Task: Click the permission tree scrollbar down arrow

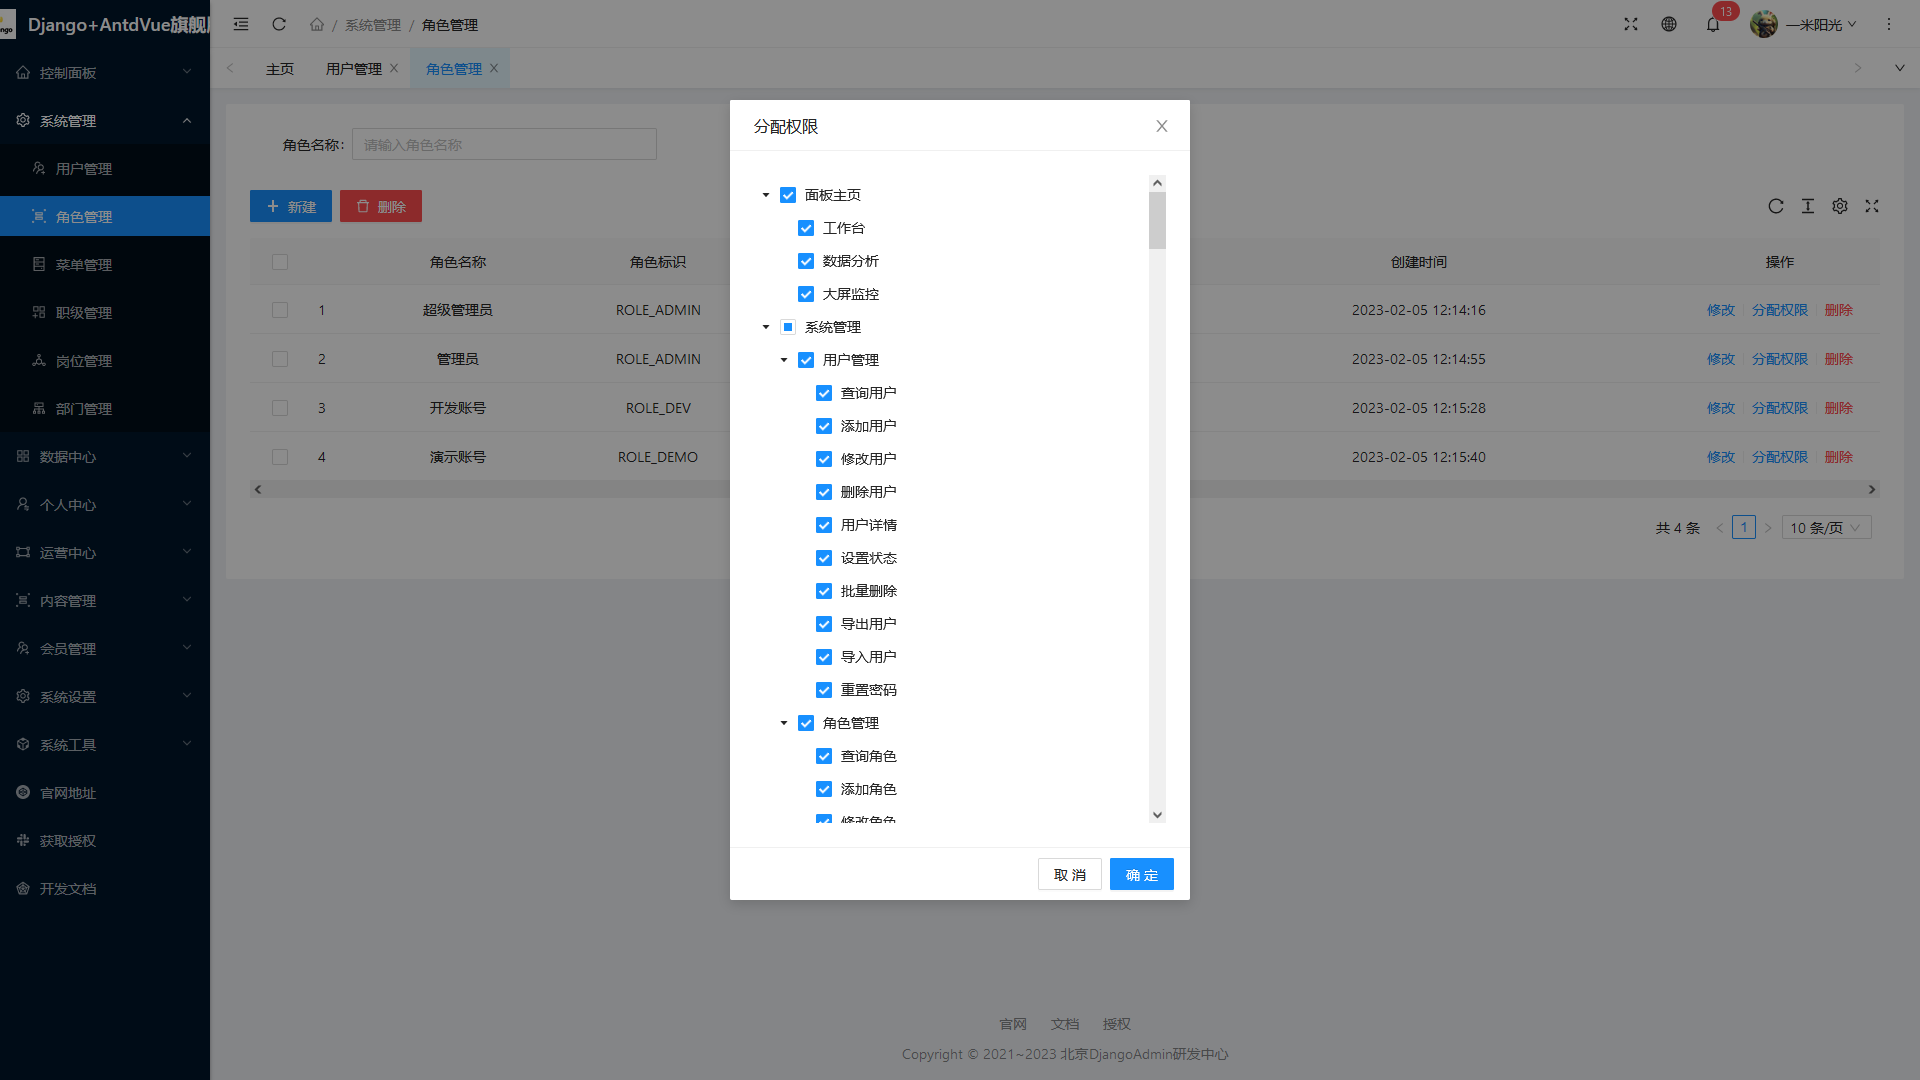Action: [x=1157, y=815]
